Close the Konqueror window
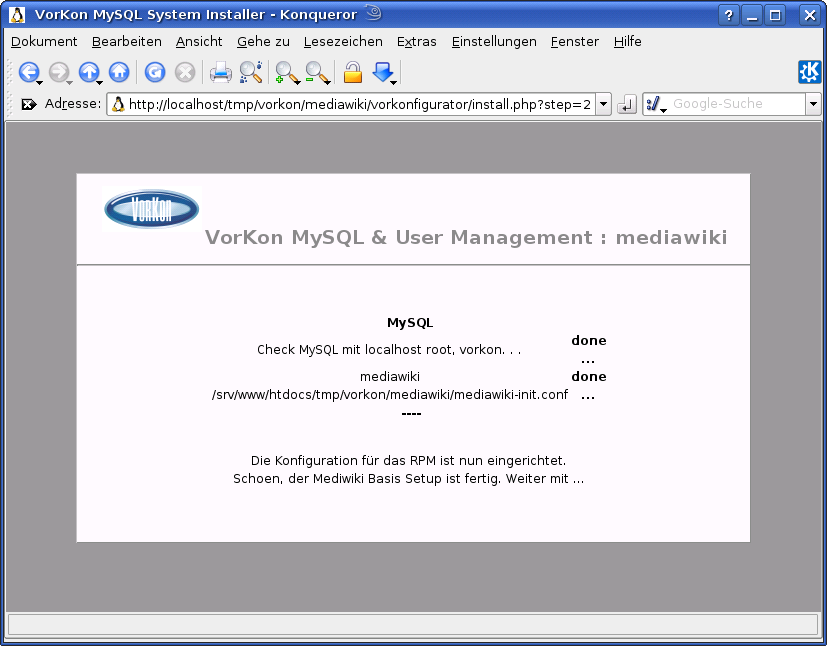This screenshot has width=827, height=646. click(810, 15)
